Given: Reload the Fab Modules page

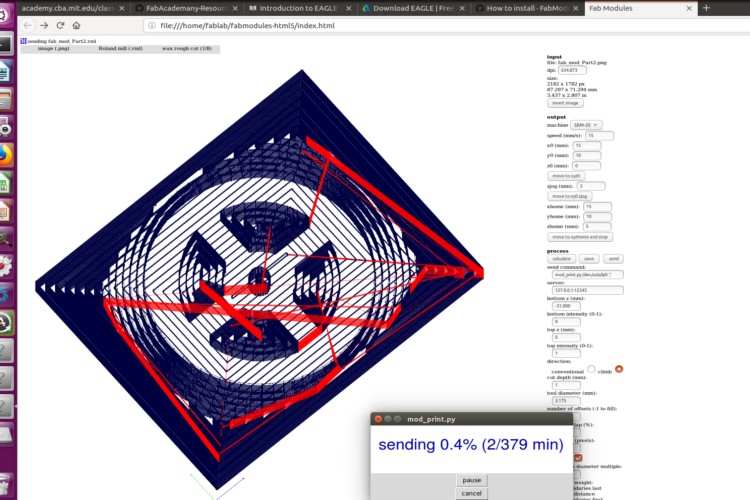Looking at the screenshot, I should click(60, 25).
